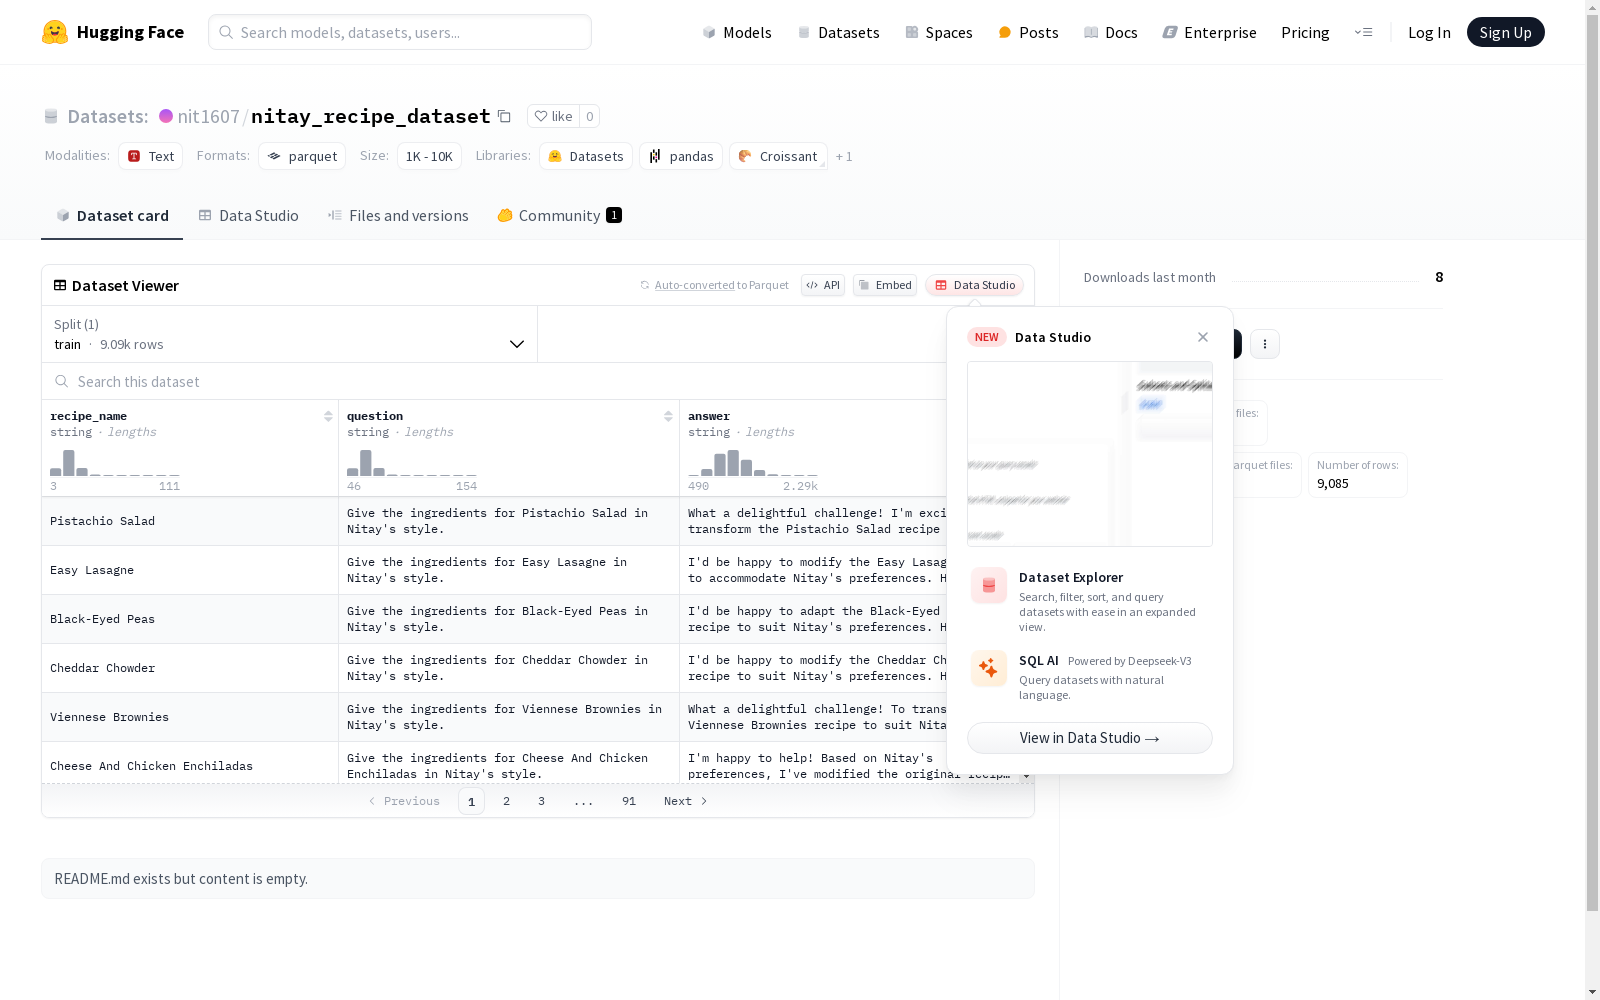Screen dimensions: 1600x1000
Task: Go to page 3 of the dataset
Action: click(x=542, y=801)
